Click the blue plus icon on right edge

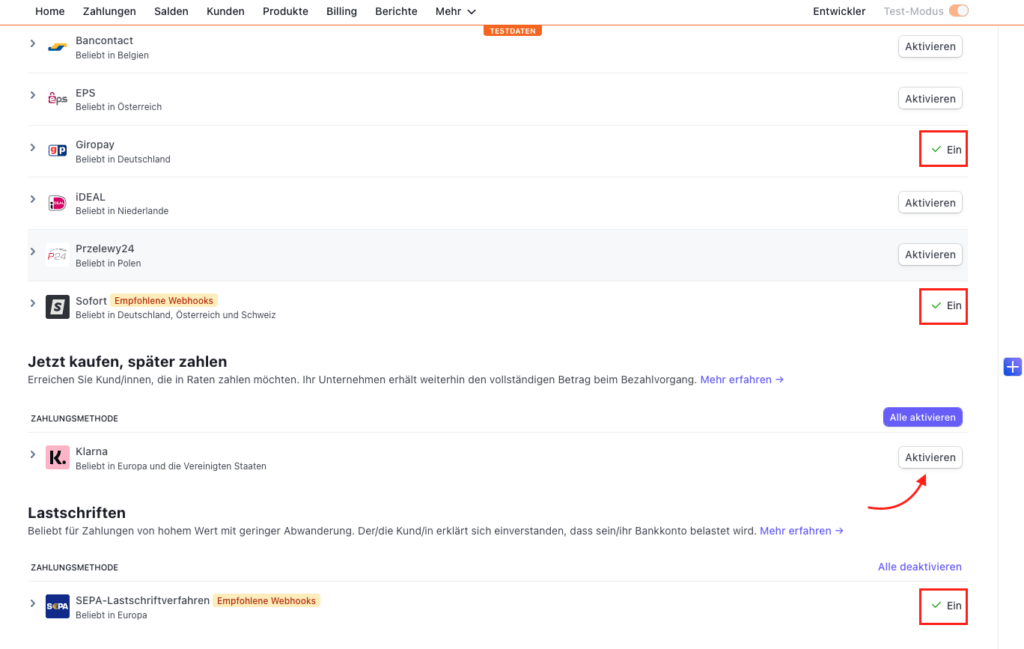pos(1012,367)
